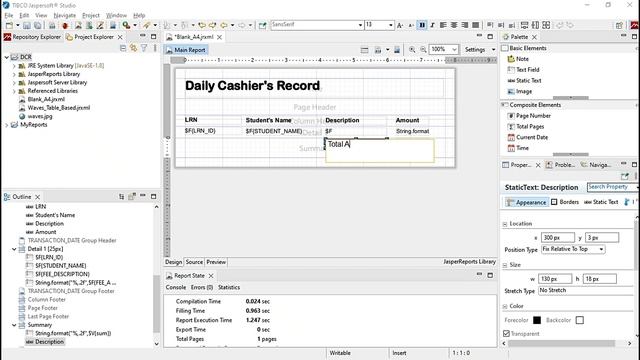
Task: Click the x location input field
Action: point(558,238)
